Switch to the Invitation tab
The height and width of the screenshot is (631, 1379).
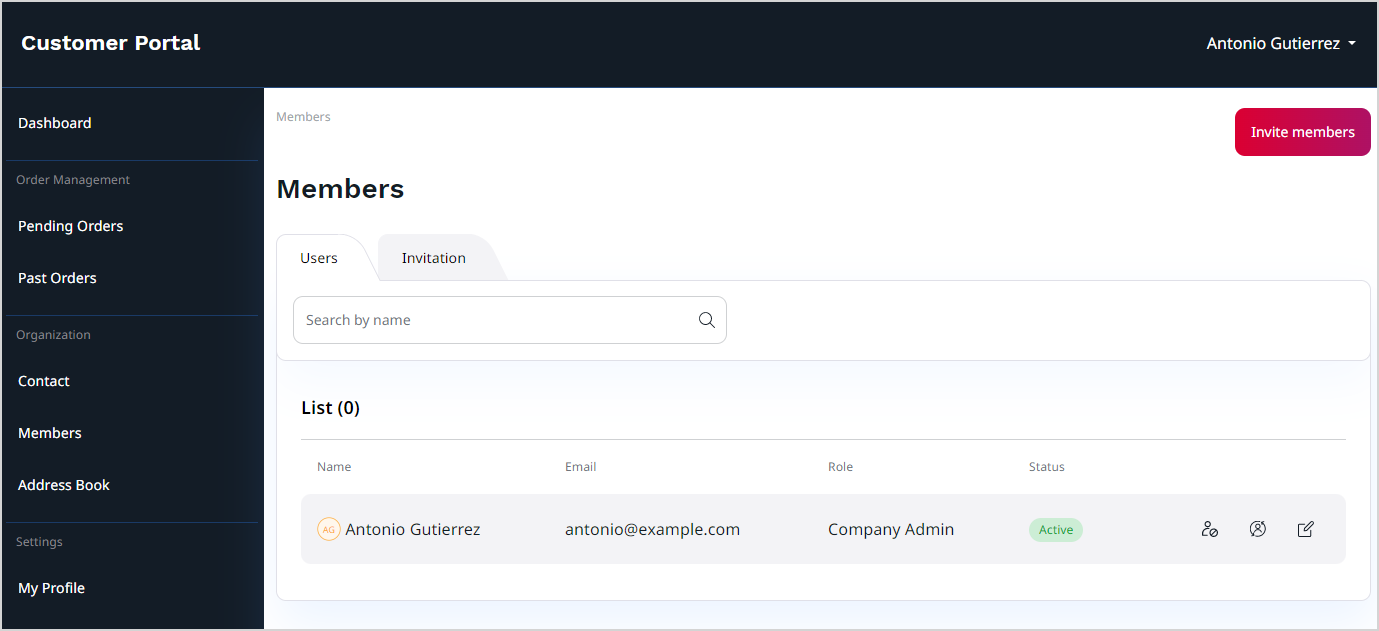433,258
